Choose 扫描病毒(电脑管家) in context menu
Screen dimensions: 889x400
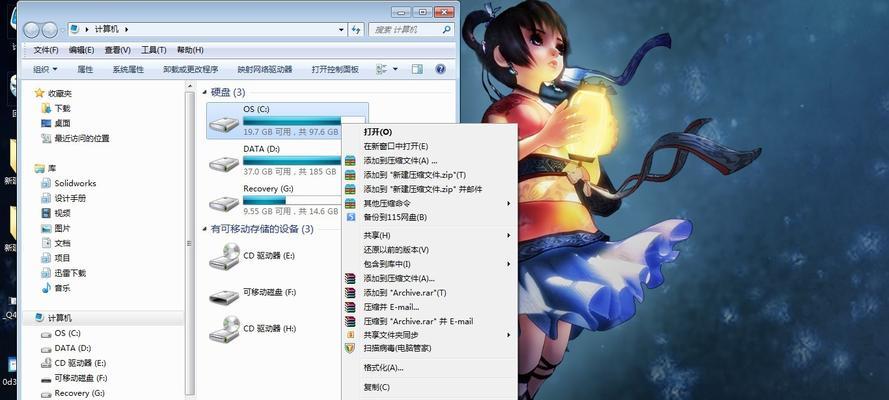(x=429, y=348)
